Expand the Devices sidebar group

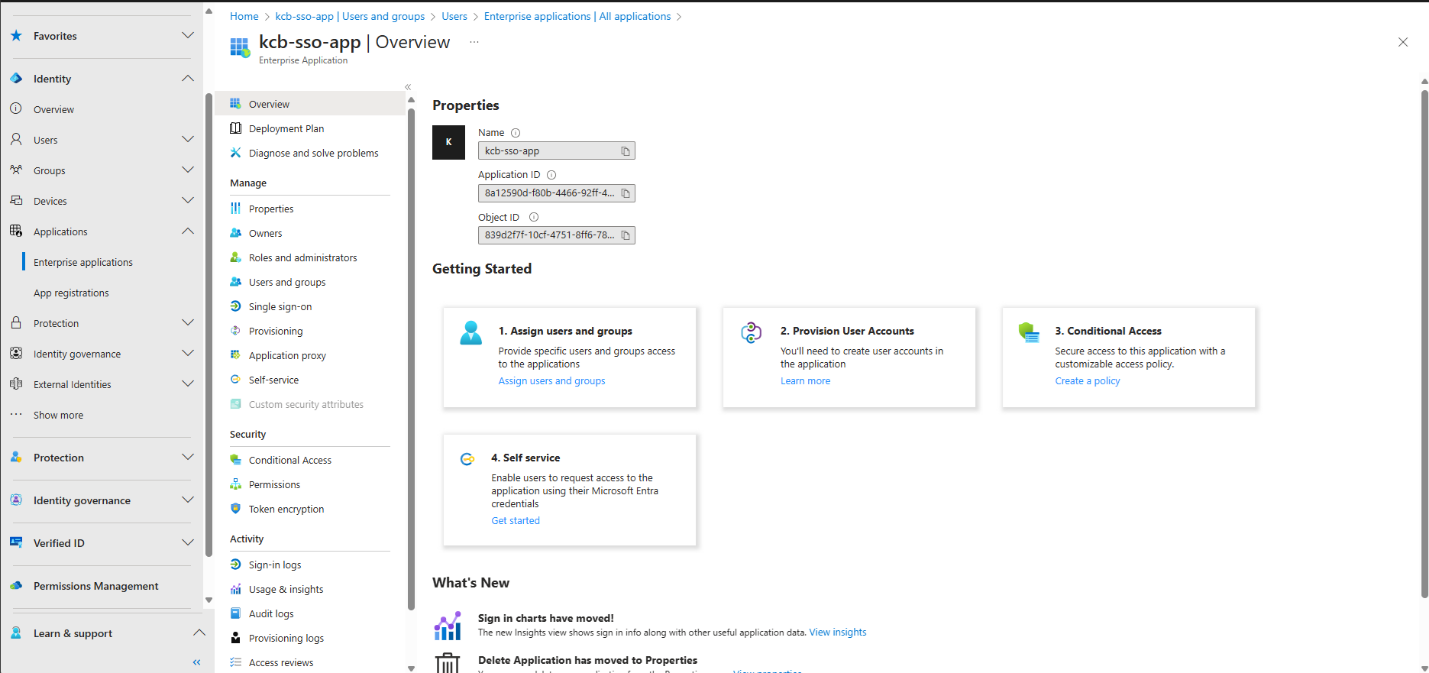pos(188,201)
